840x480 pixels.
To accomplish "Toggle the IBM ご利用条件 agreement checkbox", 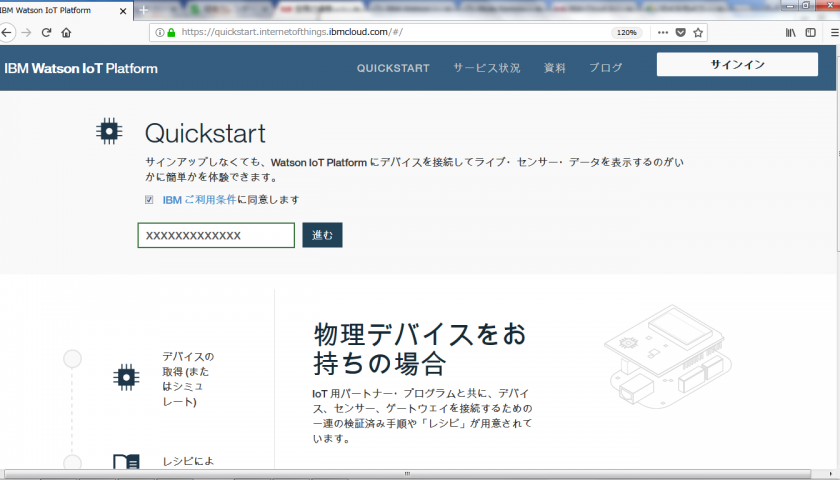I will [150, 200].
